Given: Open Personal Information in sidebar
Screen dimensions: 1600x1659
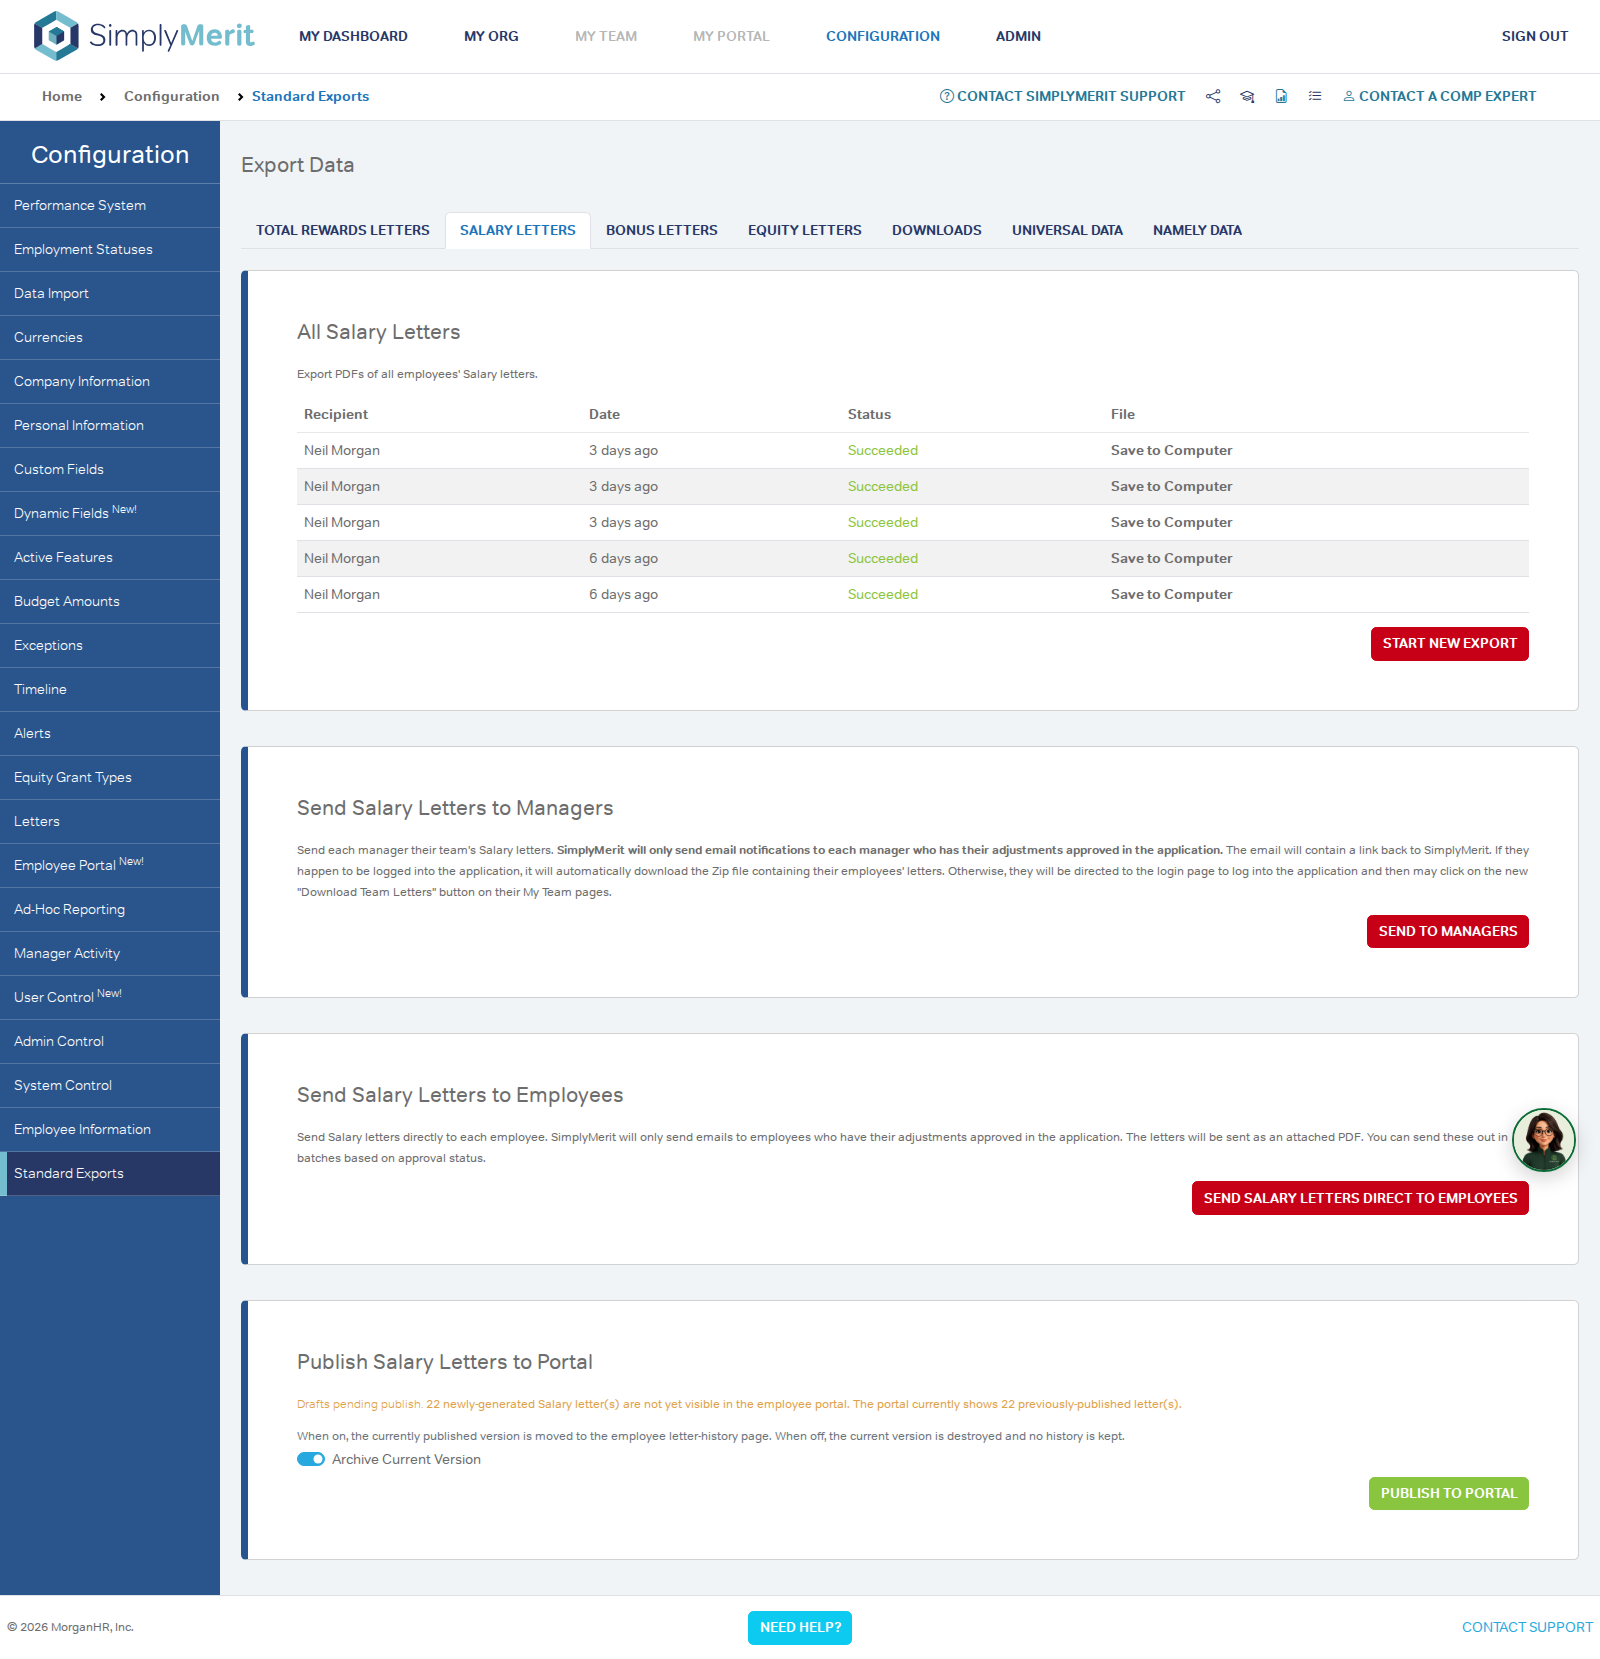Looking at the screenshot, I should (x=110, y=425).
